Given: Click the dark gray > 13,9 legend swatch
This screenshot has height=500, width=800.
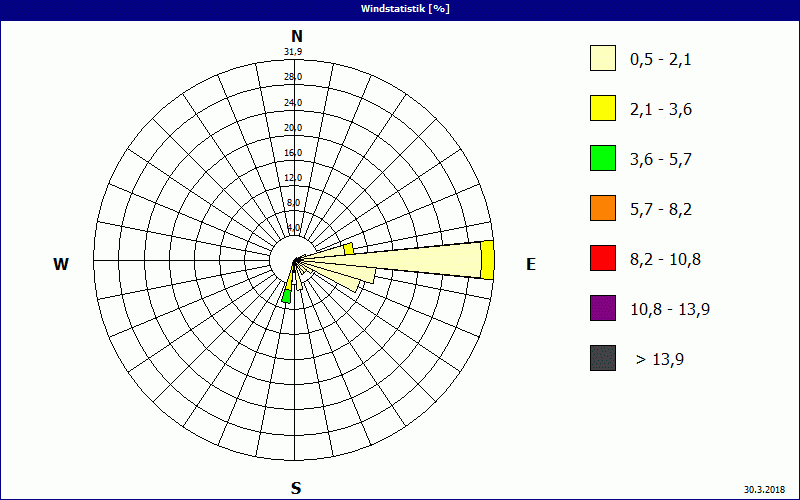Looking at the screenshot, I should point(602,358).
